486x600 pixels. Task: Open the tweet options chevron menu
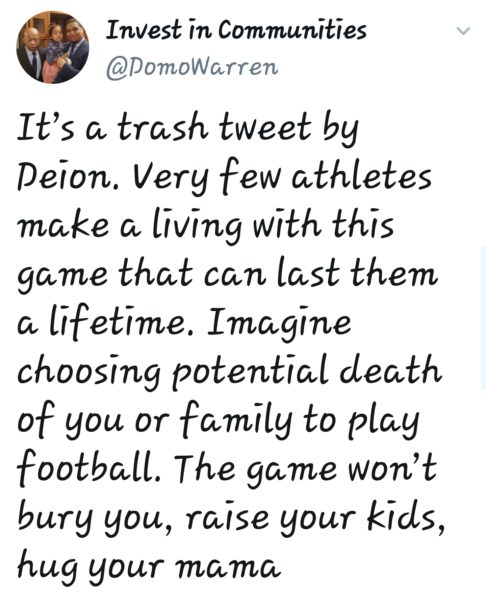coord(463,31)
